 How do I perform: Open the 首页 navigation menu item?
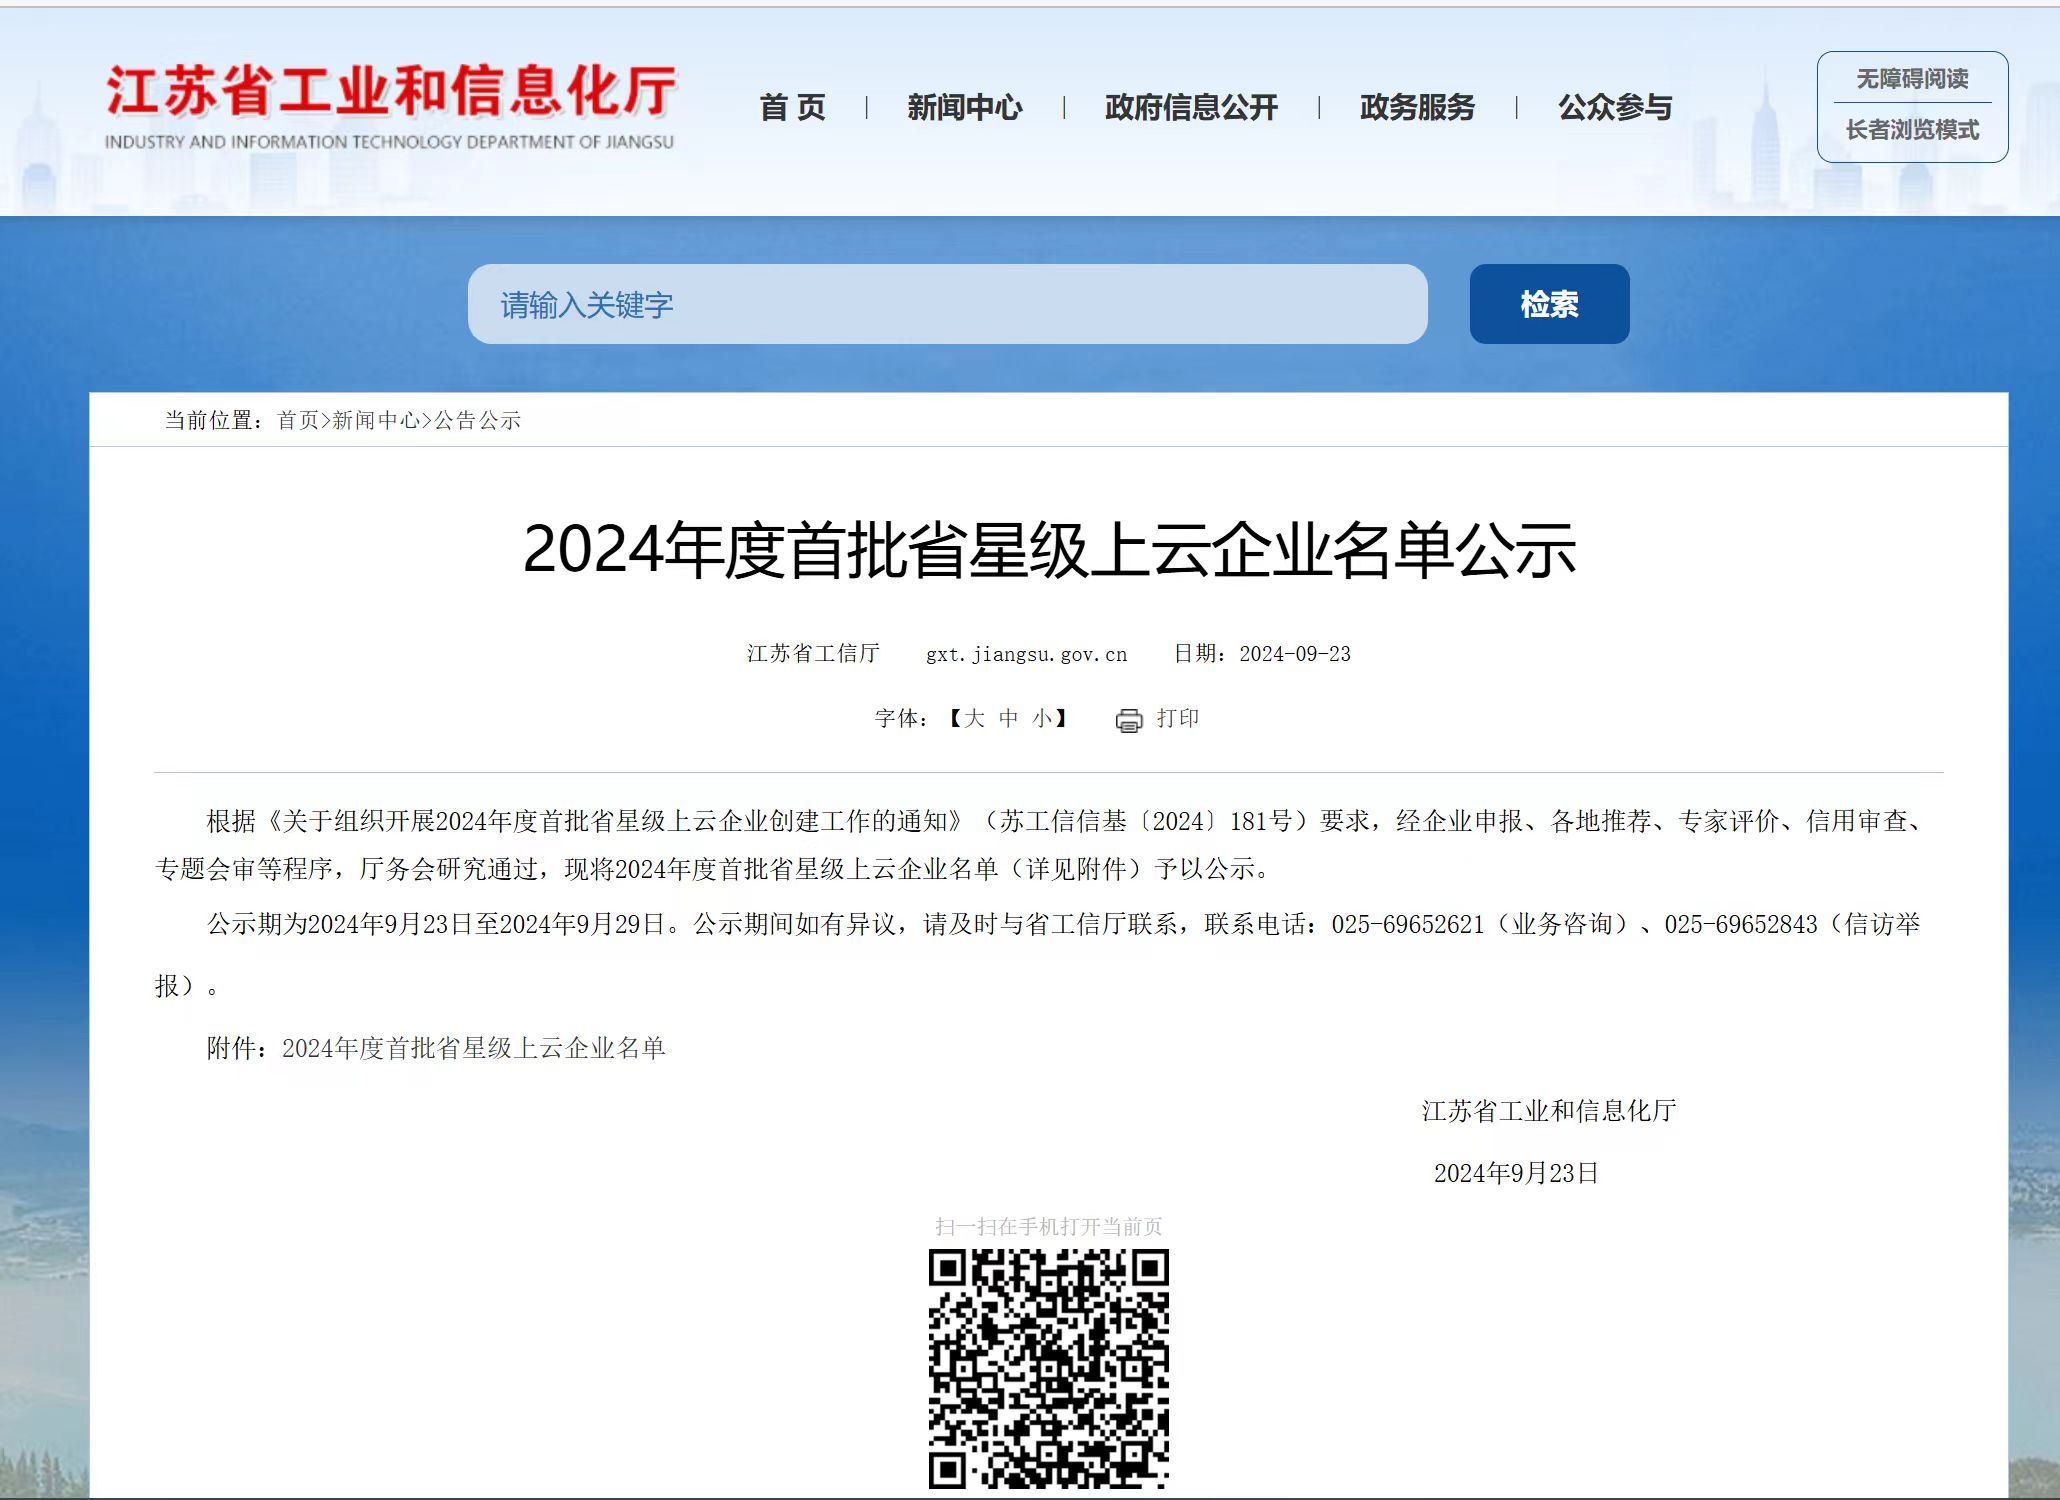[793, 107]
